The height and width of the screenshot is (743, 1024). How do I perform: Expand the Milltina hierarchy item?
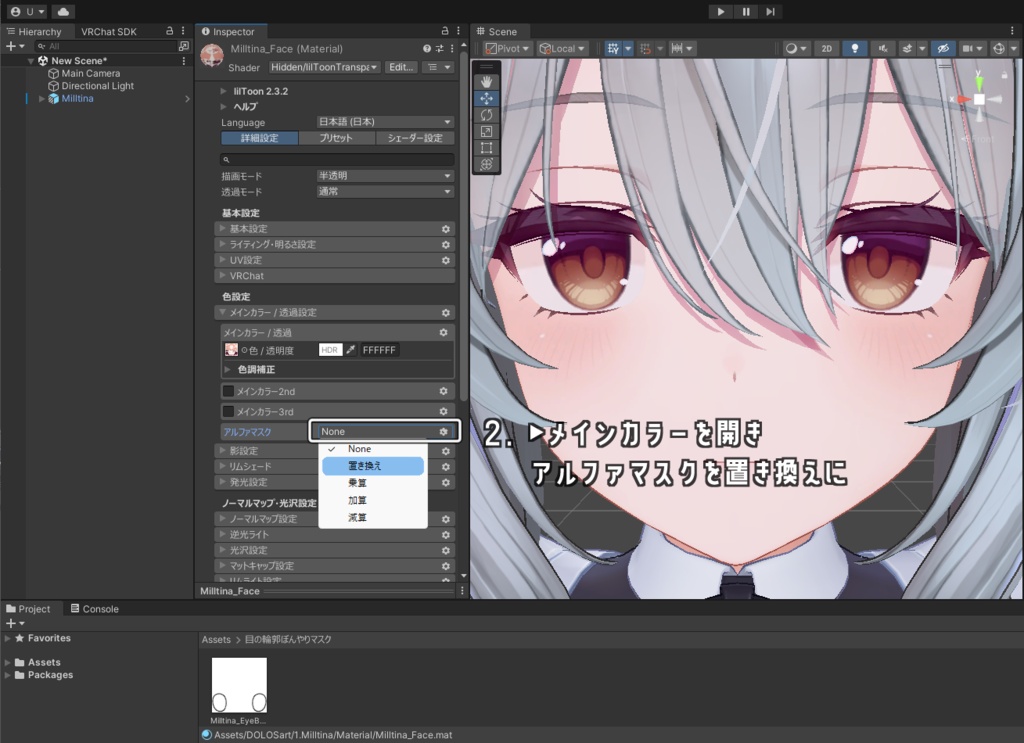pos(42,99)
